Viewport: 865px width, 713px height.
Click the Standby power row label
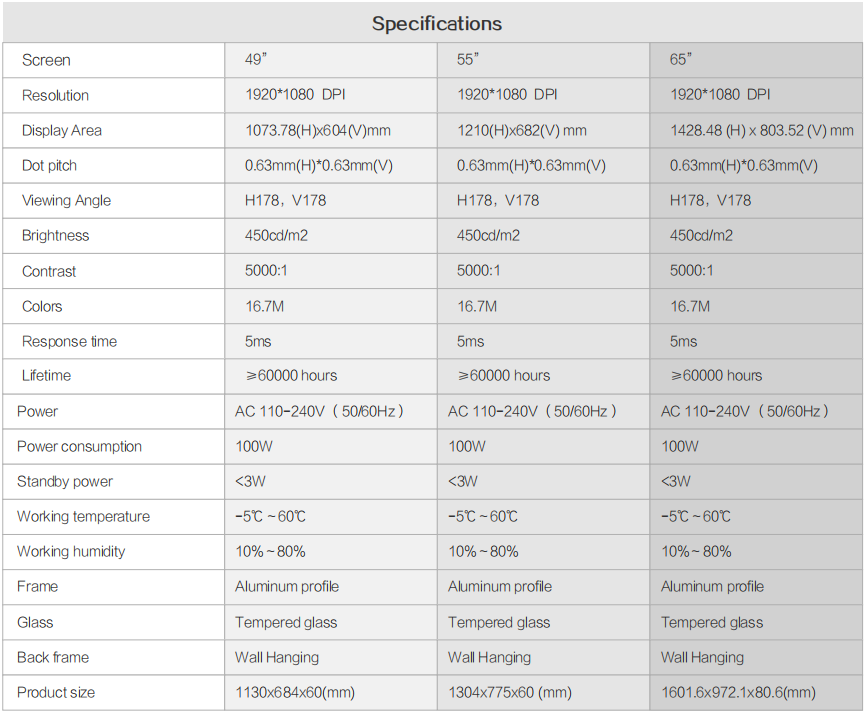point(65,481)
